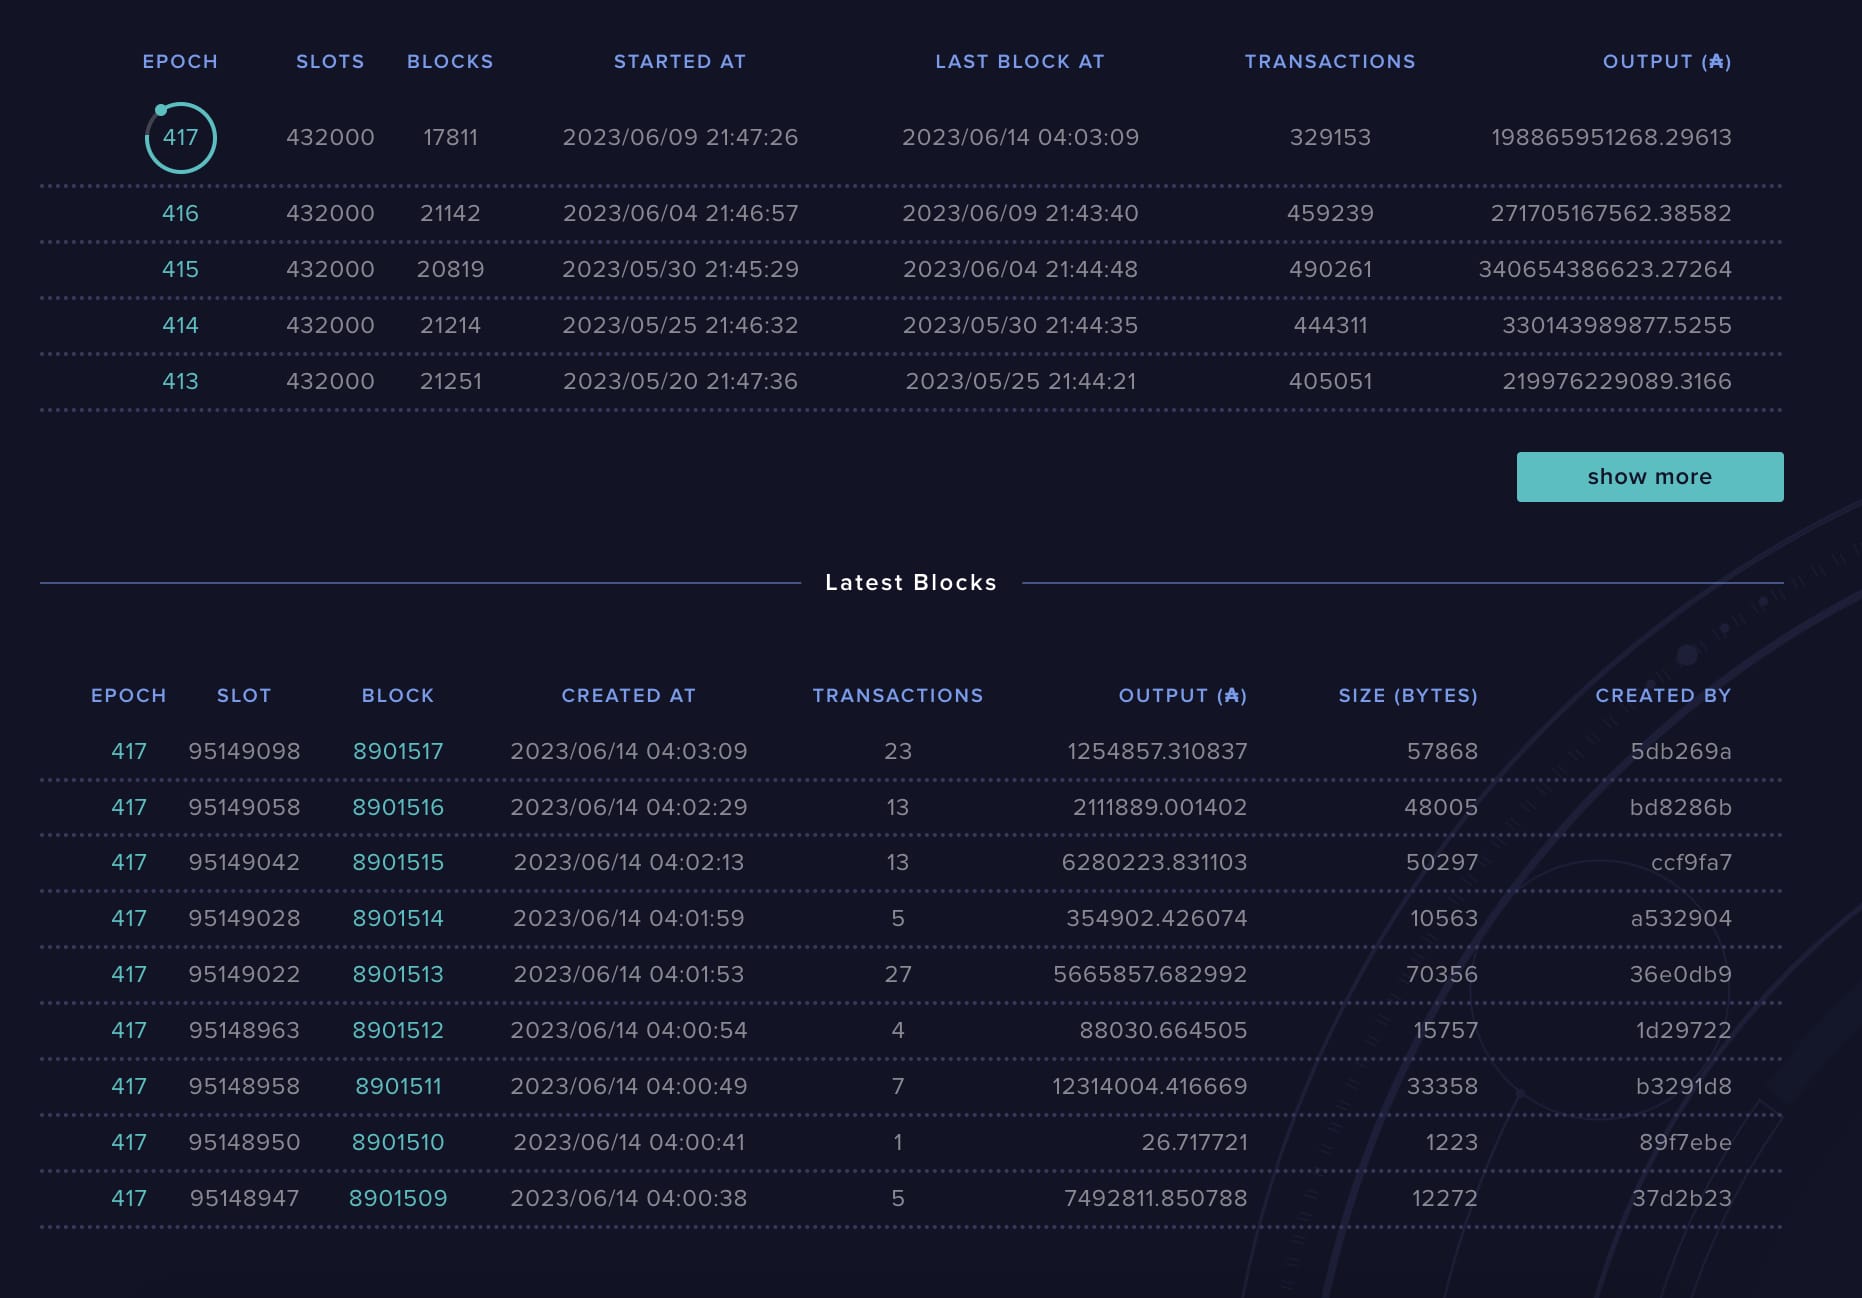Viewport: 1862px width, 1298px height.
Task: Click the epoch 417 progress ring
Action: point(181,138)
